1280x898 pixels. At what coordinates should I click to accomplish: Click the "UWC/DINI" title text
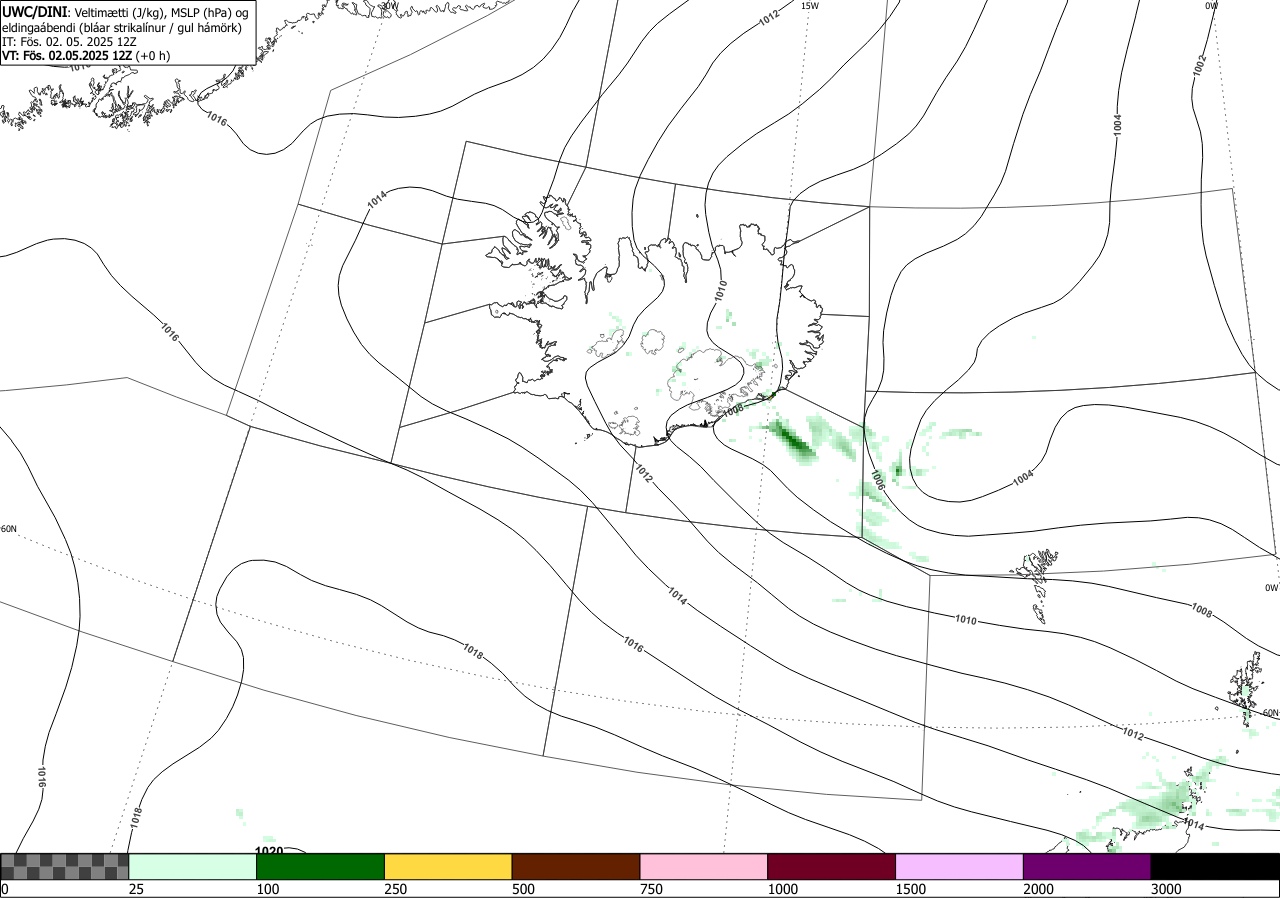[x=35, y=12]
